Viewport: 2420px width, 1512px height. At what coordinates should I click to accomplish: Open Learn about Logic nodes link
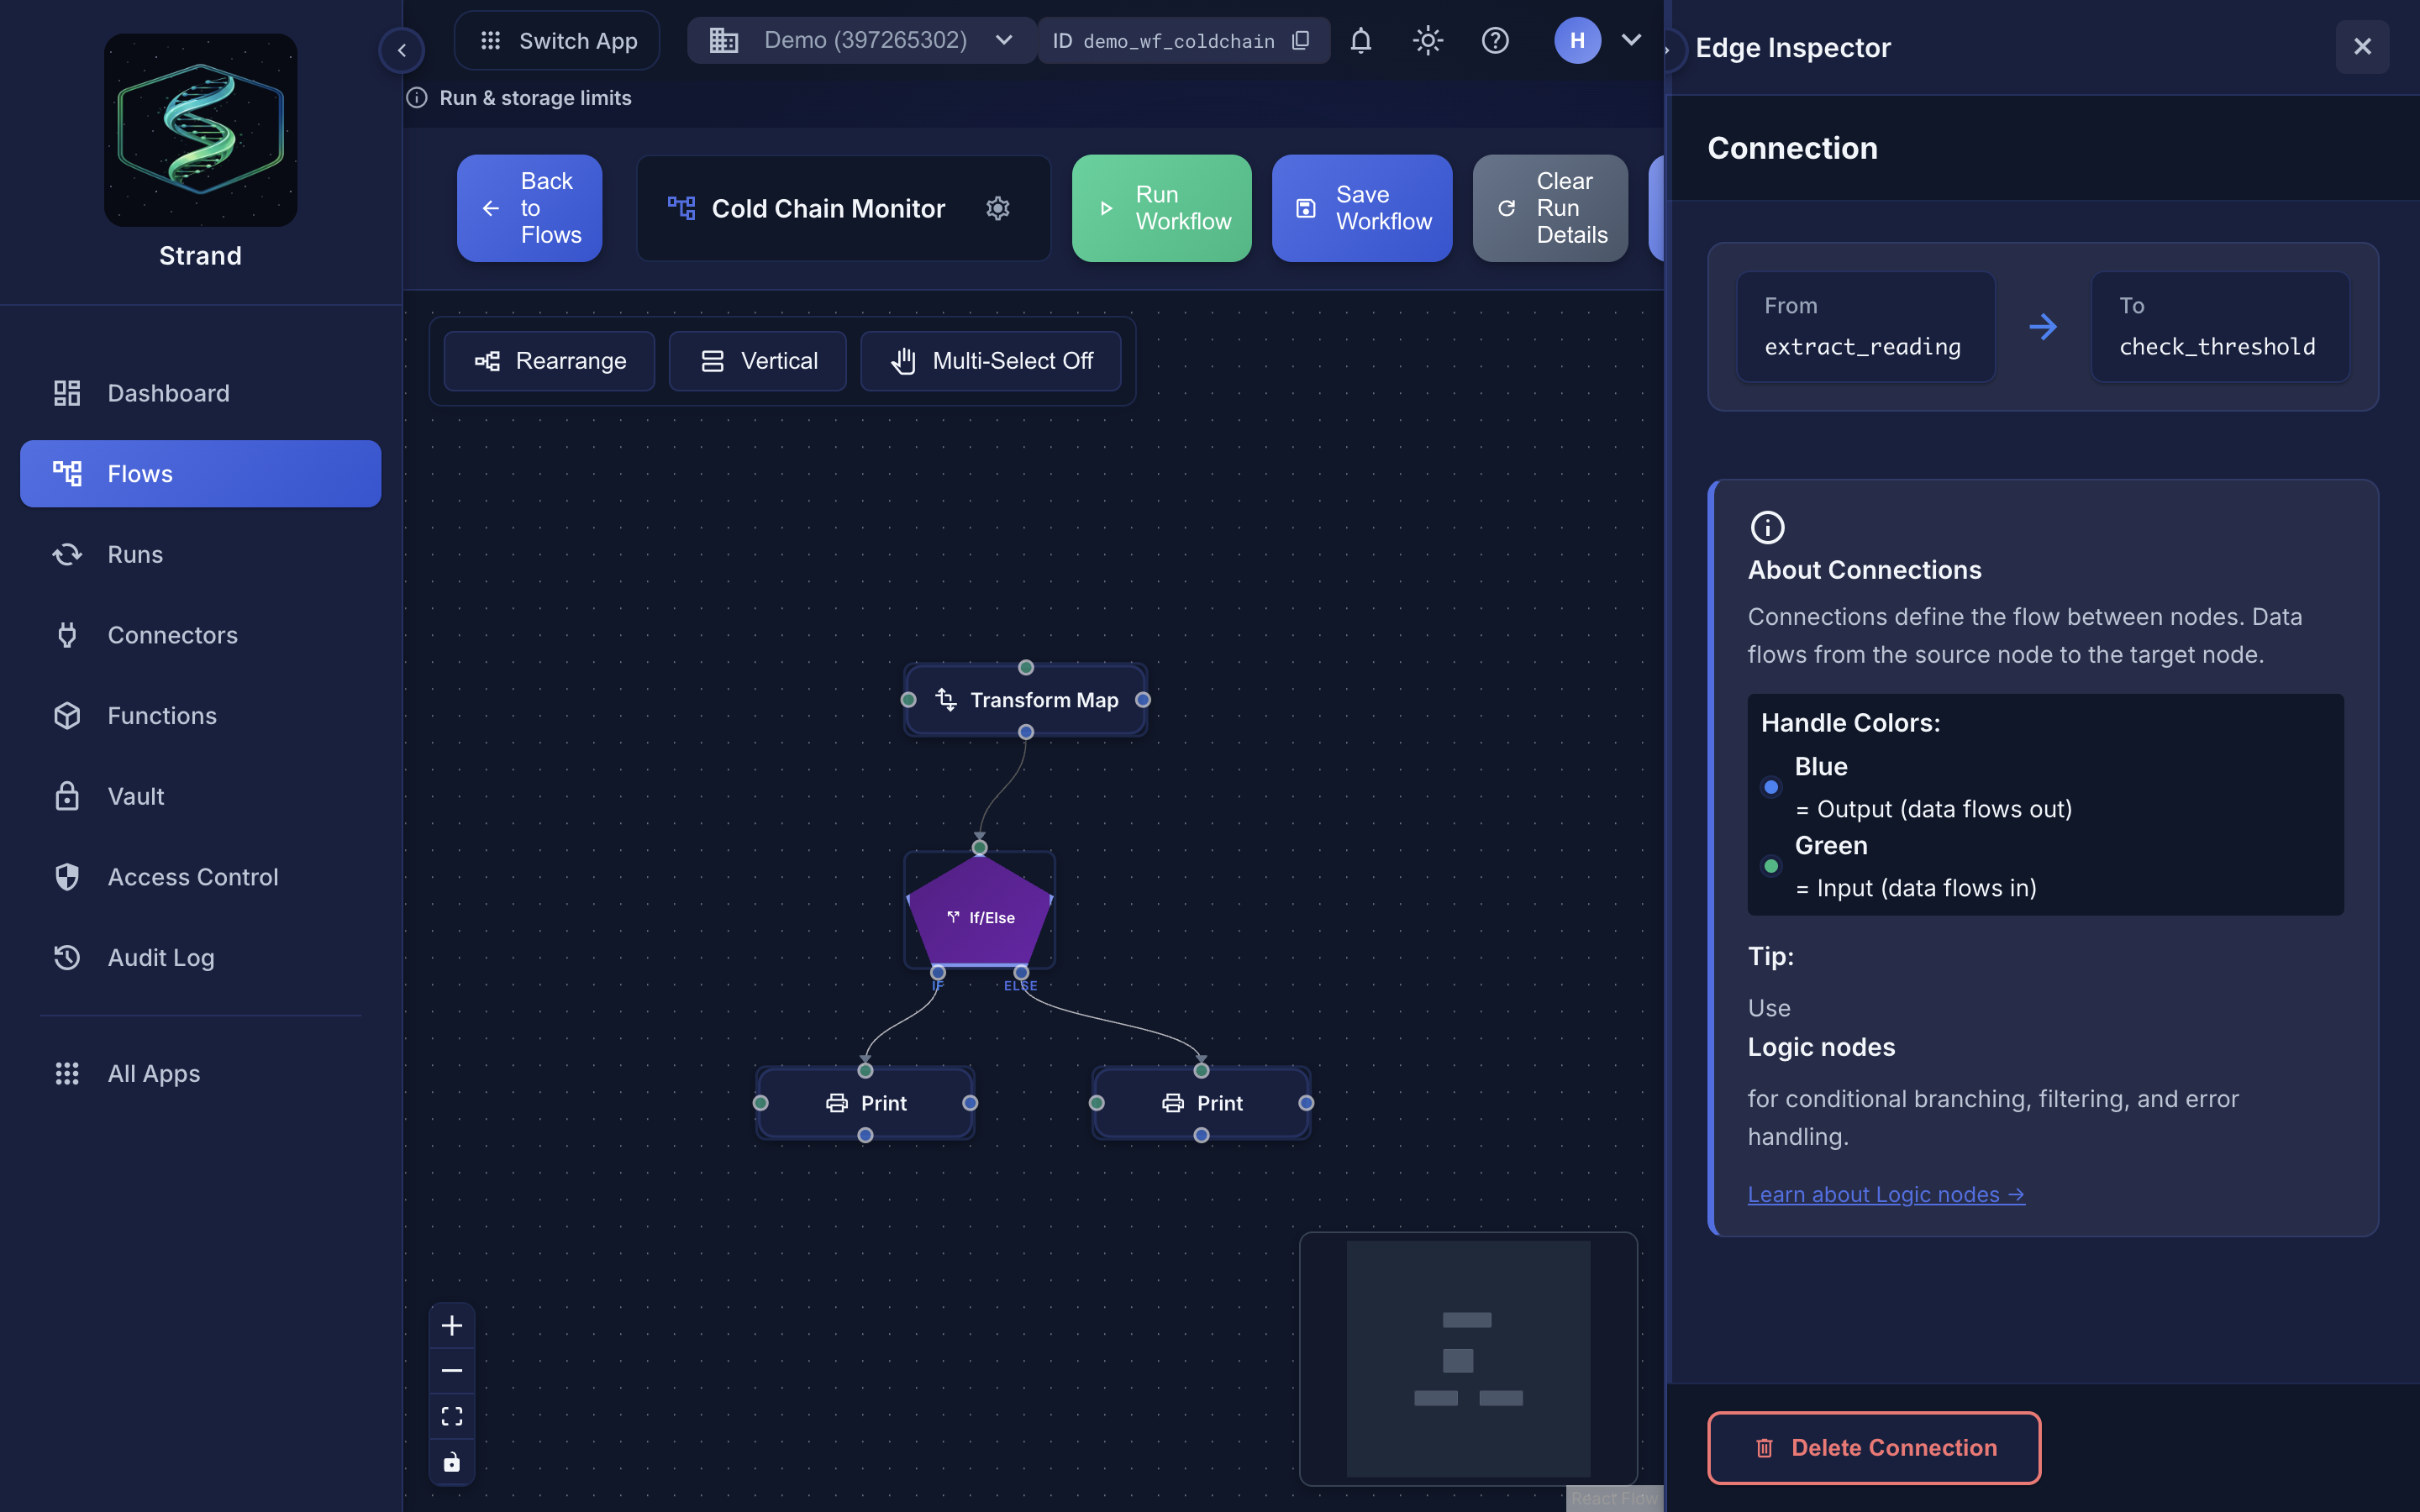point(1886,1194)
